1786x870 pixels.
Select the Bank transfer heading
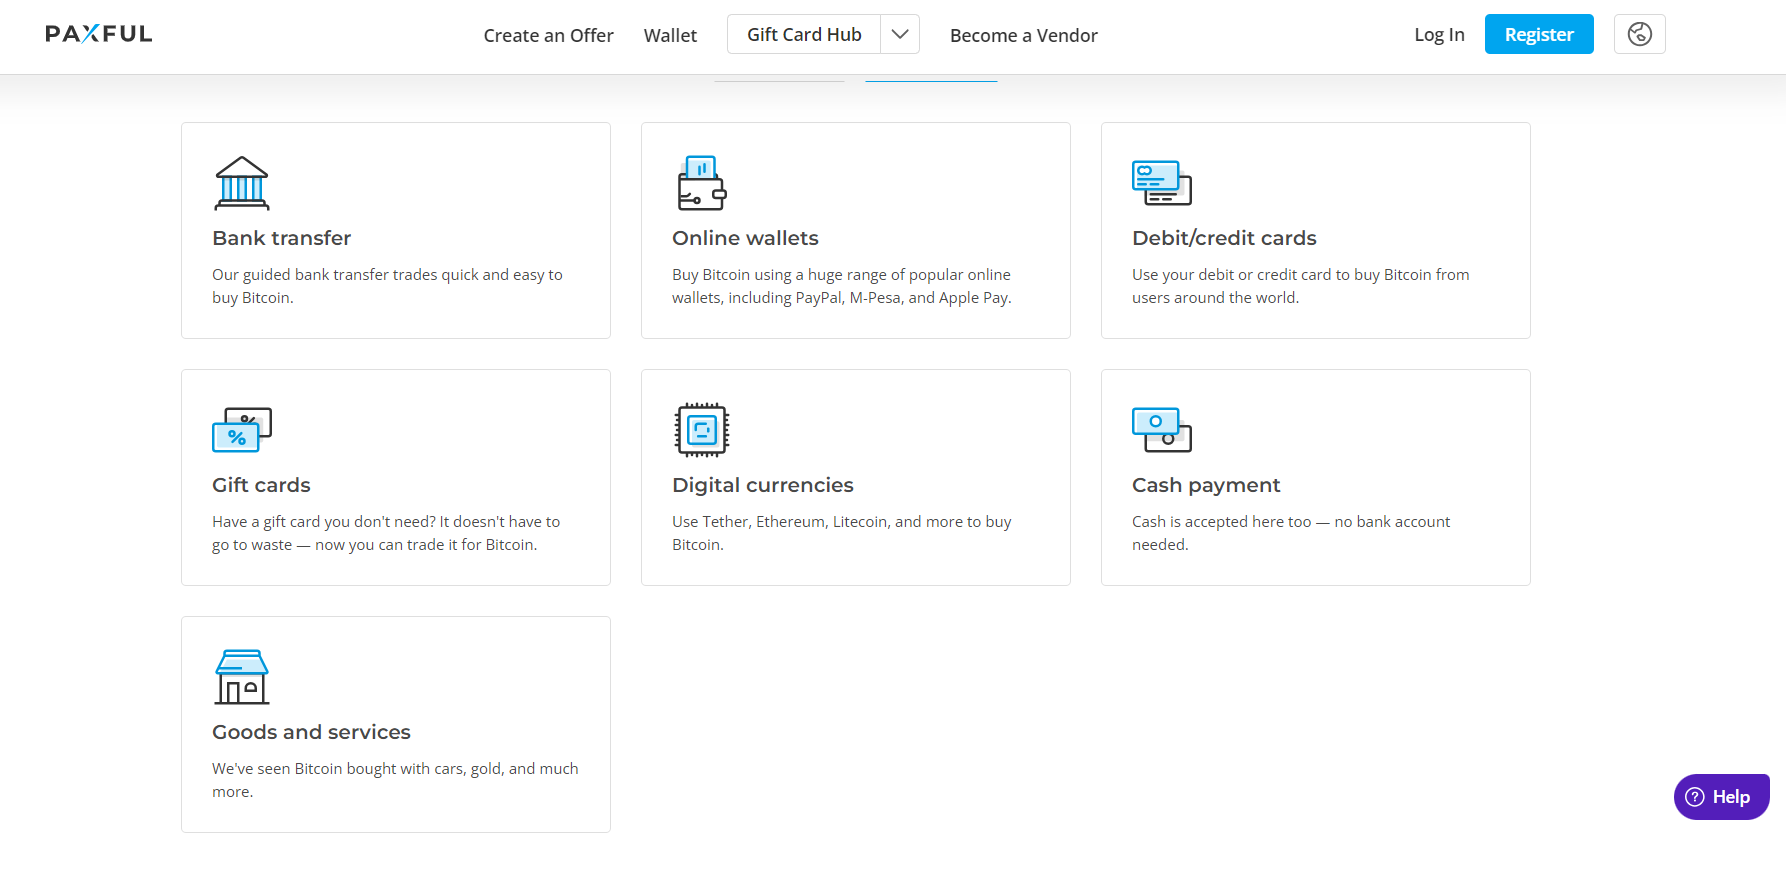coord(282,238)
